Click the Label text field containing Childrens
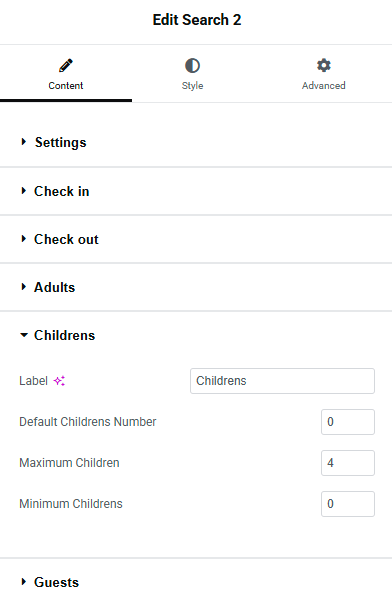Screen dimensions: 392x598 click(283, 381)
